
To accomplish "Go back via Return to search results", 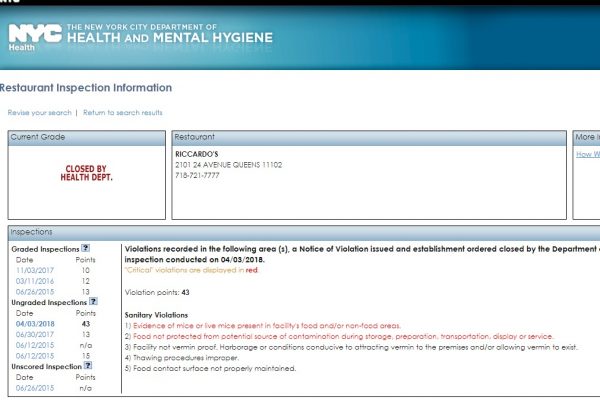I will (x=122, y=113).
